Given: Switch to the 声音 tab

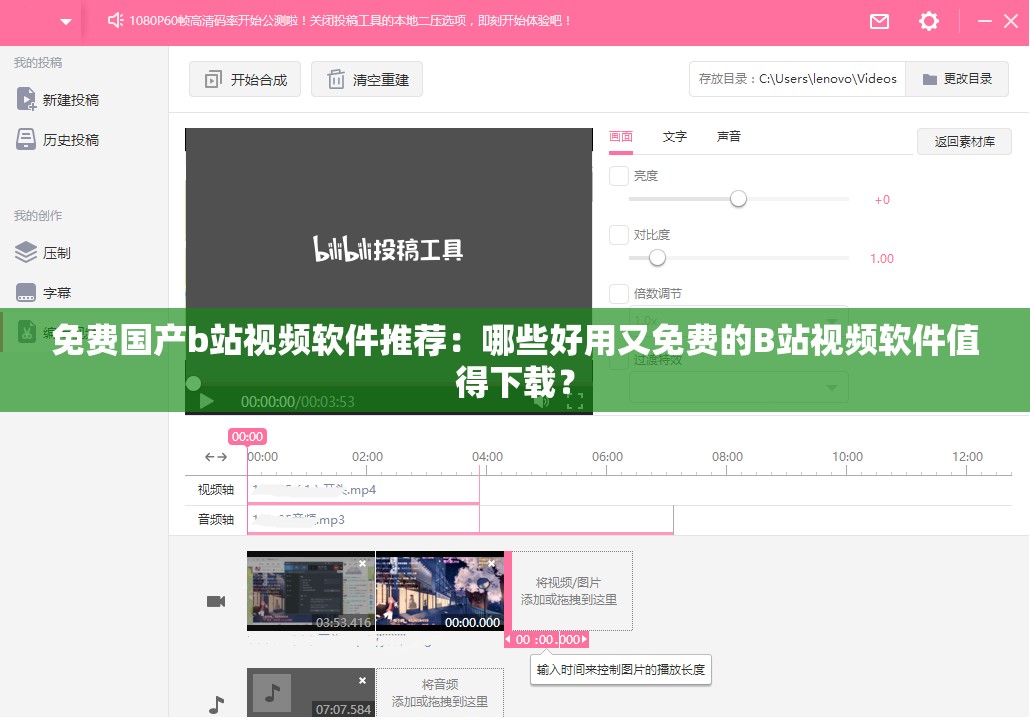Looking at the screenshot, I should pos(728,136).
